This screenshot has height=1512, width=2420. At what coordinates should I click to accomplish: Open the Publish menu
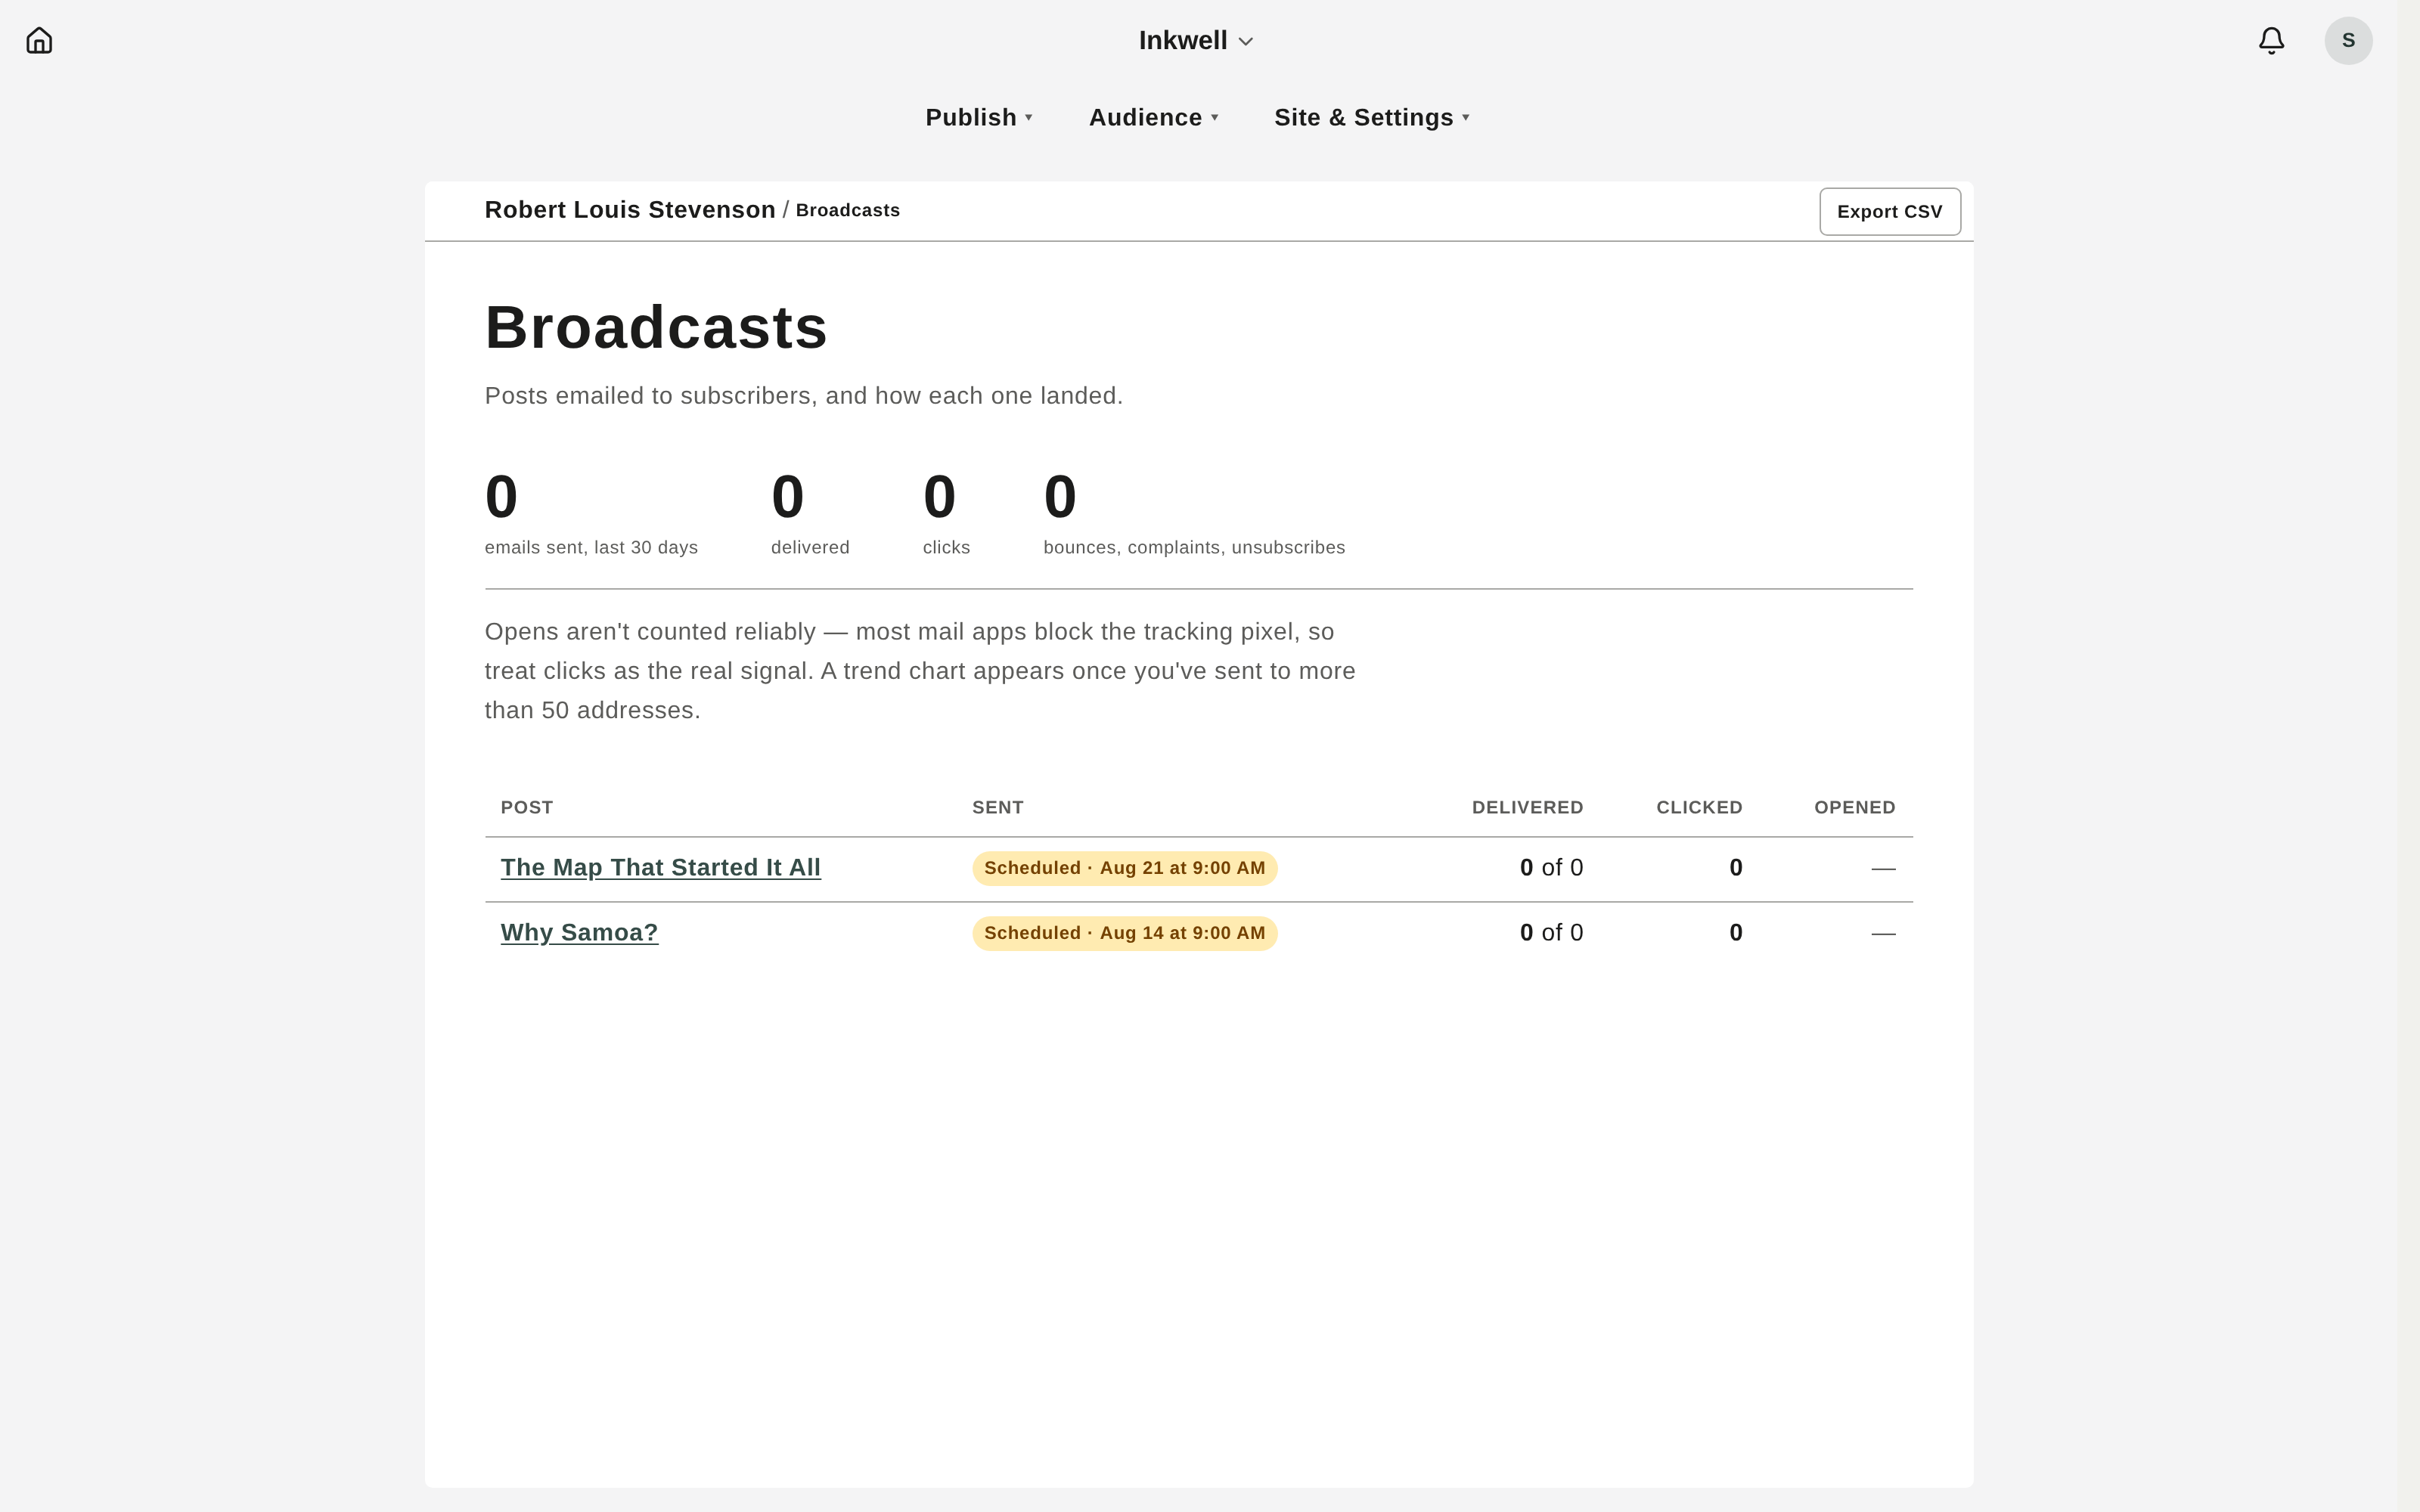(x=979, y=118)
